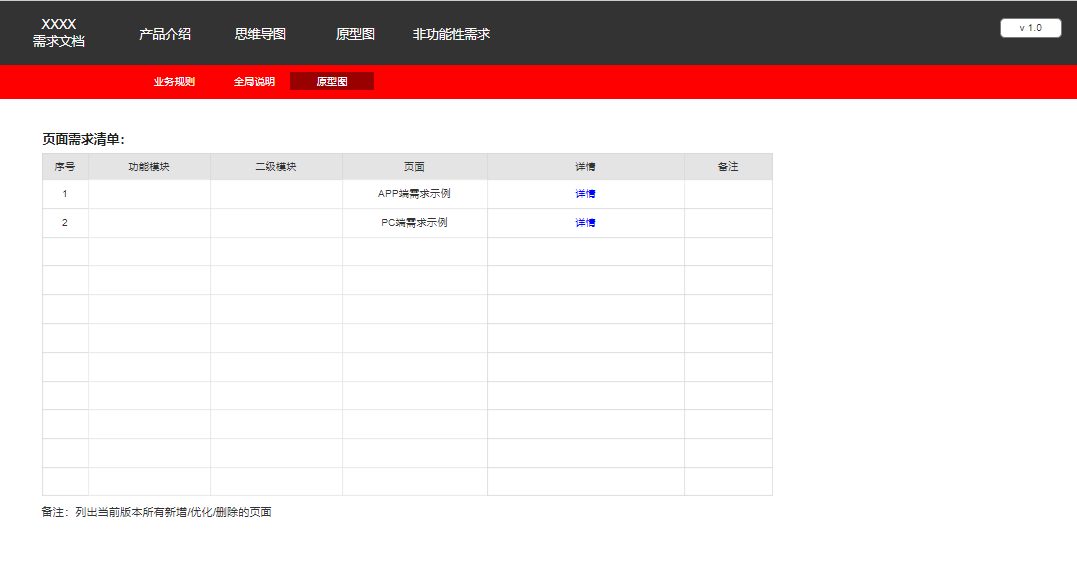Click the XXXX 需求文档 logo title
The height and width of the screenshot is (563, 1077).
pos(58,33)
